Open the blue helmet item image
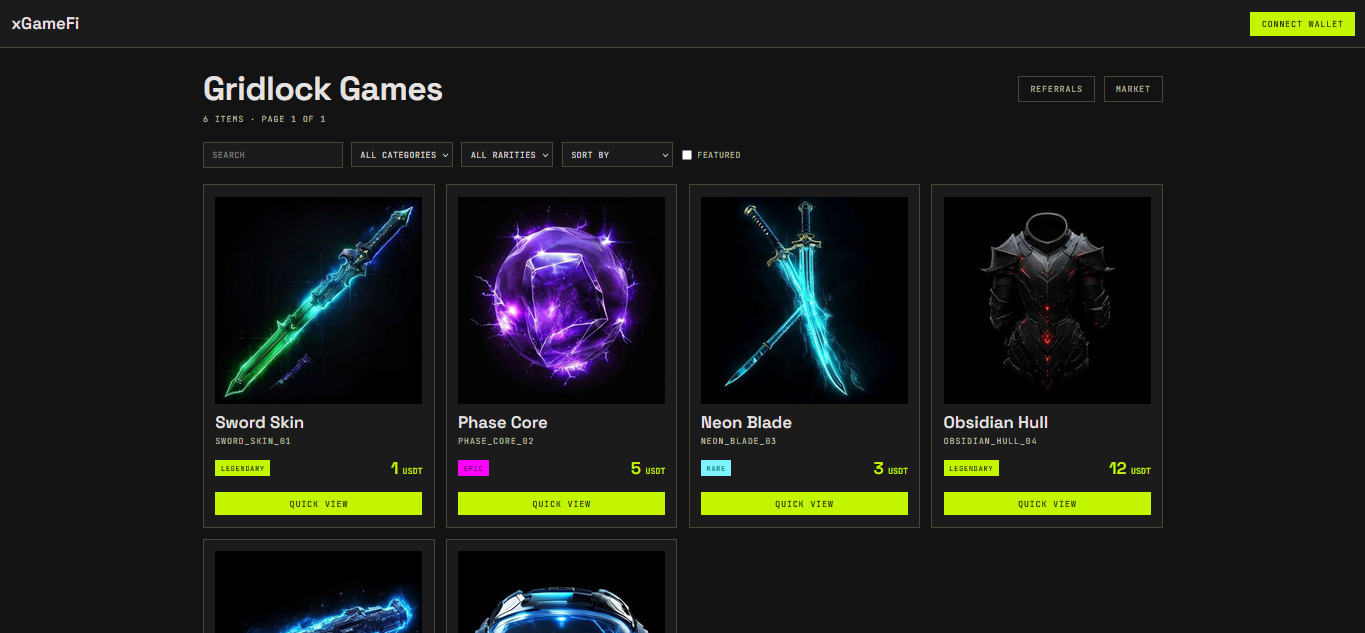This screenshot has width=1365, height=633. pyautogui.click(x=561, y=592)
